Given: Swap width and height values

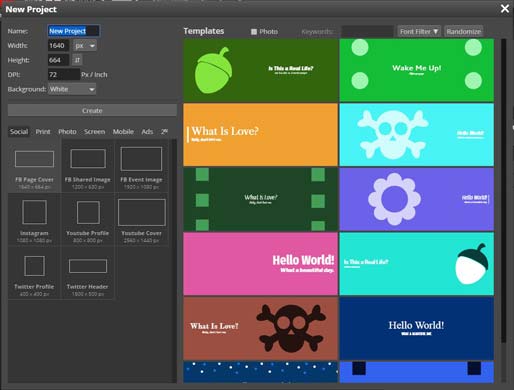Looking at the screenshot, I should click(x=77, y=60).
